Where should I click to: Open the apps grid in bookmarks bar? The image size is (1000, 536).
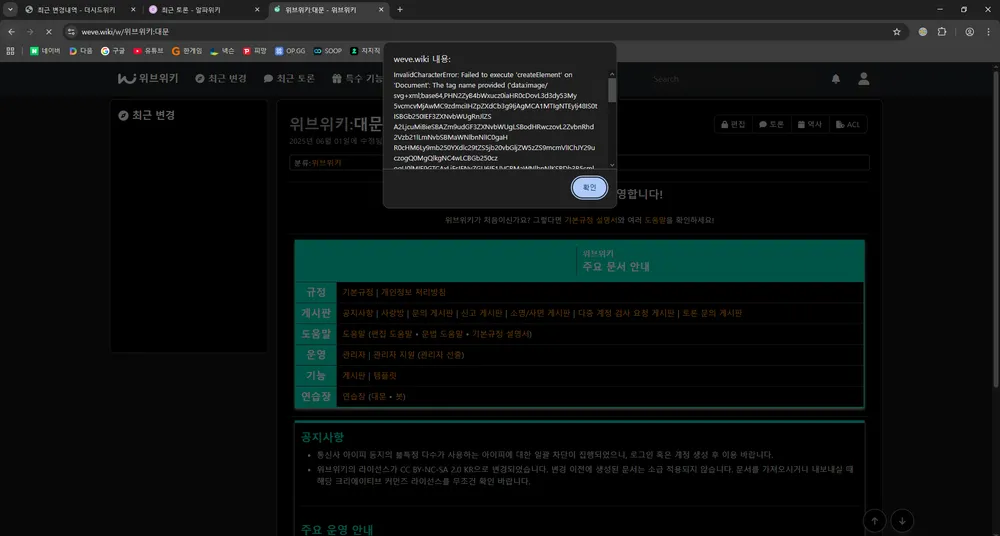tap(10, 50)
